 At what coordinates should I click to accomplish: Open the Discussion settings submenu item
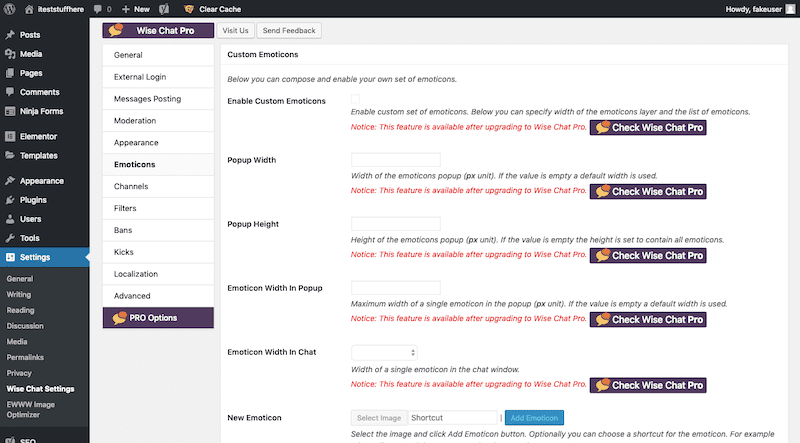[25, 326]
